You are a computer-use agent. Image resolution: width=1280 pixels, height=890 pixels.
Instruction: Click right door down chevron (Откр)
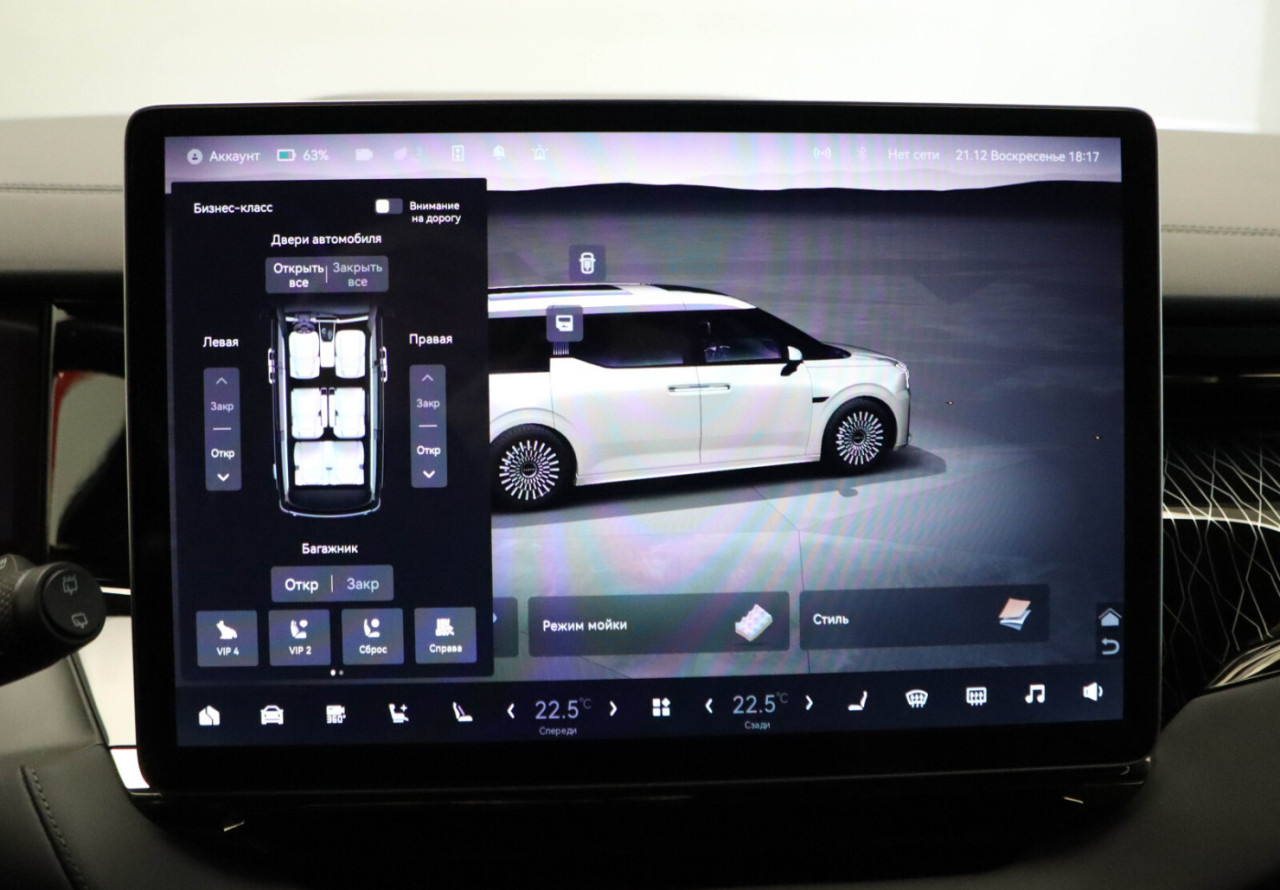click(x=428, y=473)
